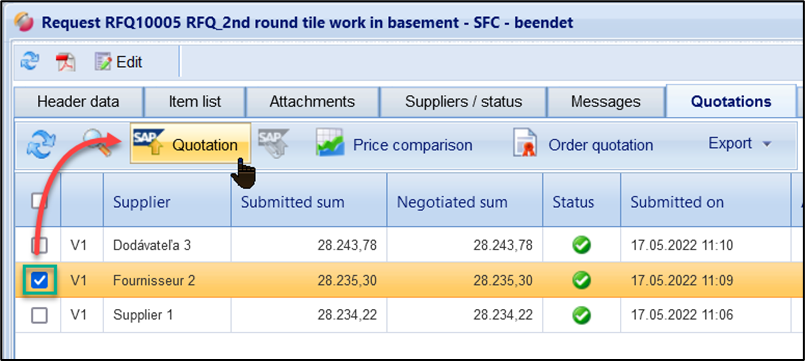Click the SAP Quotation upload button
The height and width of the screenshot is (361, 805).
pos(190,143)
